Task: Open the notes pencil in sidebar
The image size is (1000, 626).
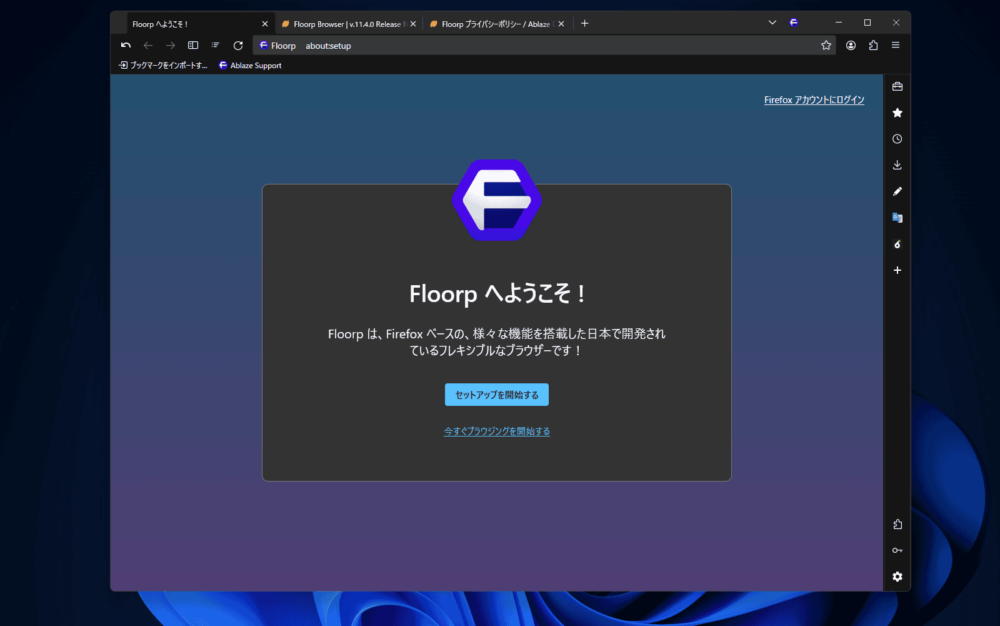Action: [x=897, y=191]
